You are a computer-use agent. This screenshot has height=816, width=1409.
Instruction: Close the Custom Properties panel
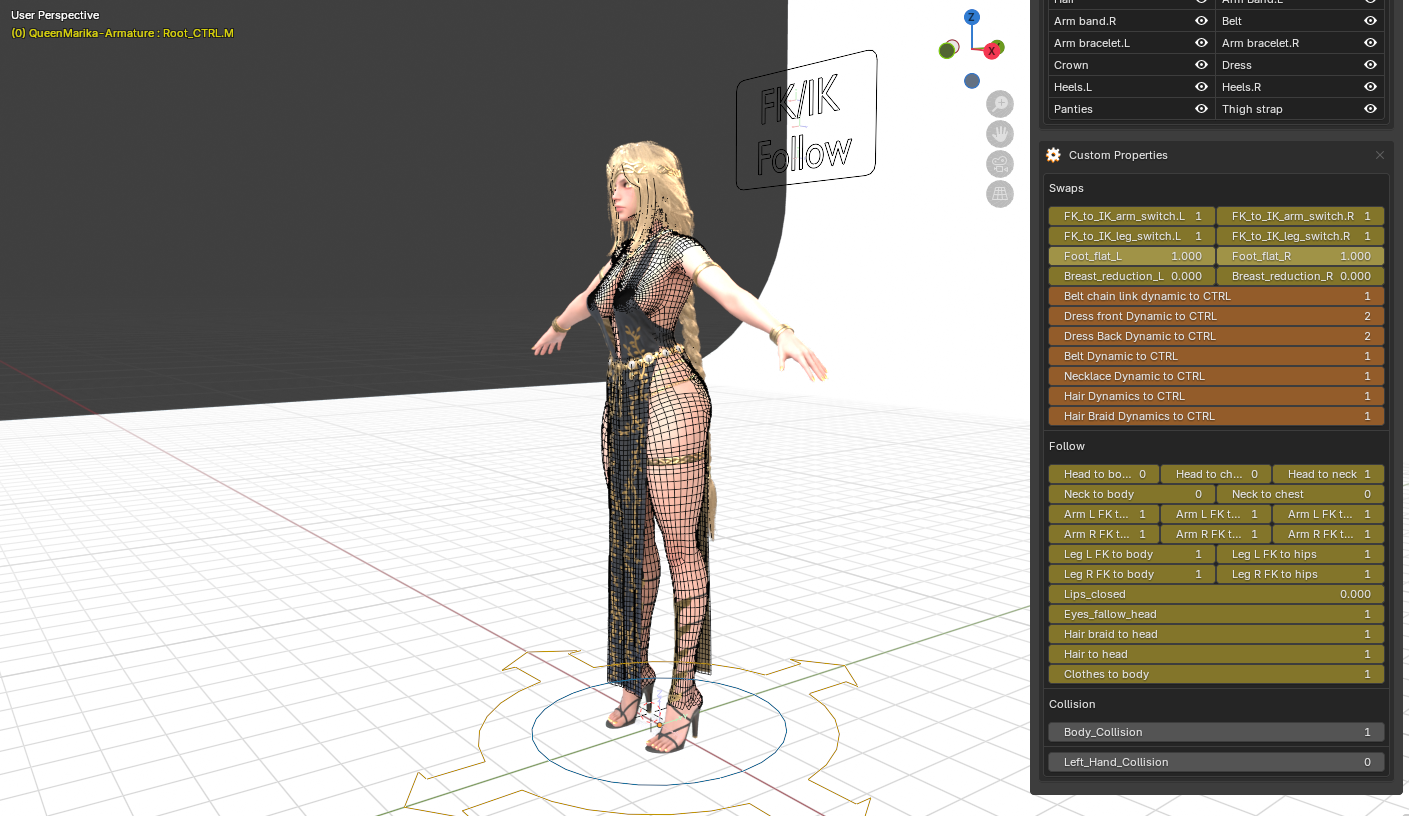[x=1380, y=155]
